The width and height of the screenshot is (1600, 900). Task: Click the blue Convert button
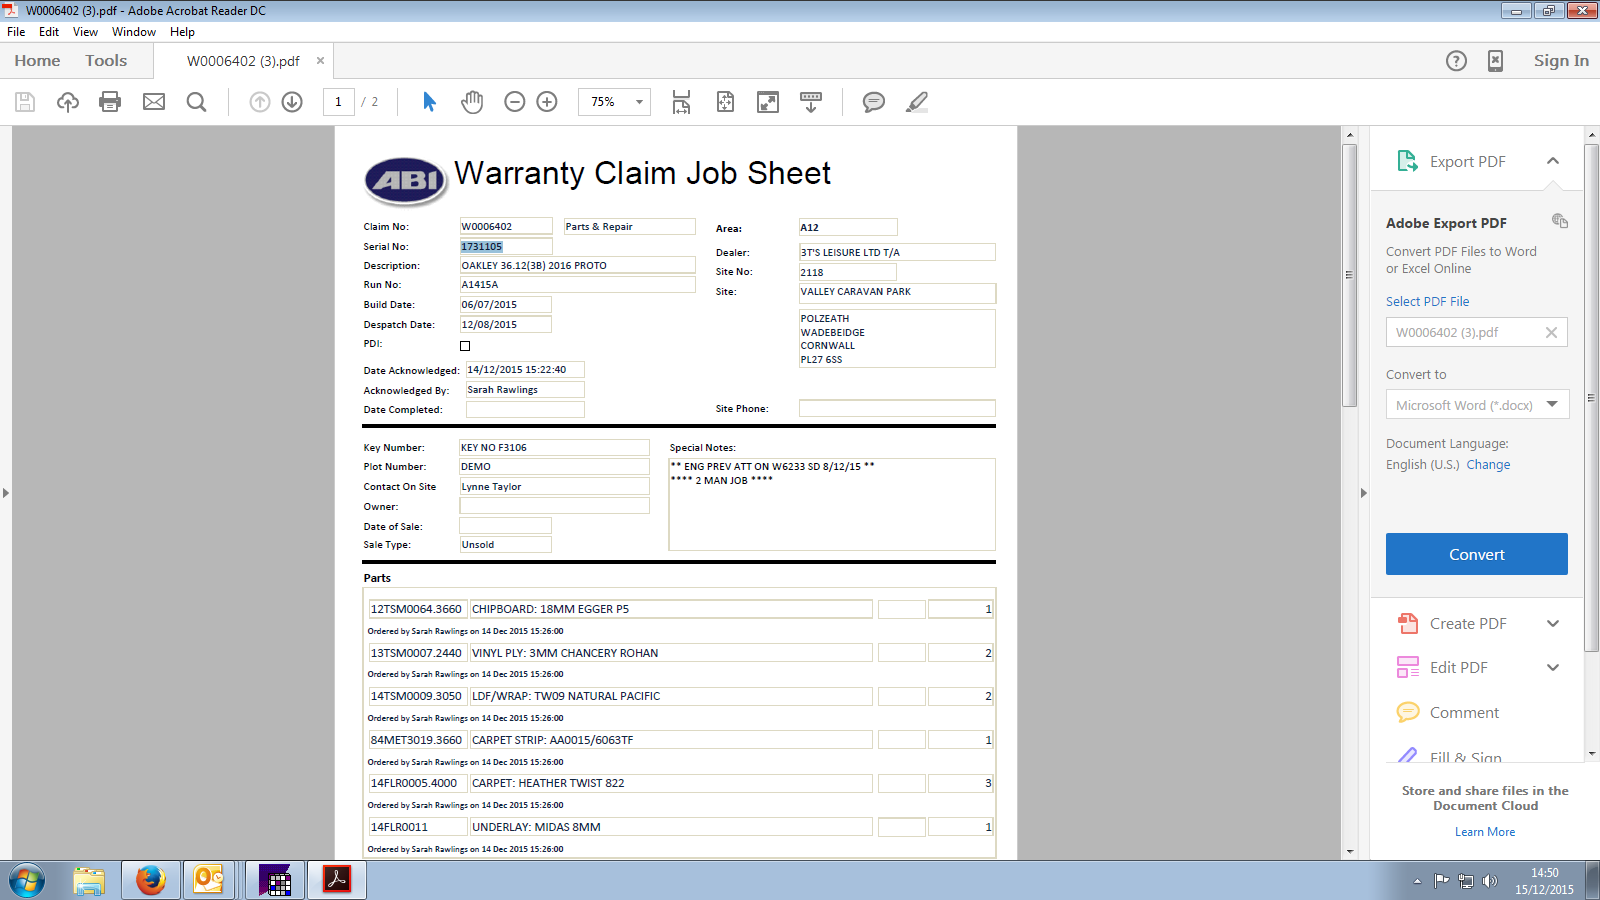coord(1476,554)
